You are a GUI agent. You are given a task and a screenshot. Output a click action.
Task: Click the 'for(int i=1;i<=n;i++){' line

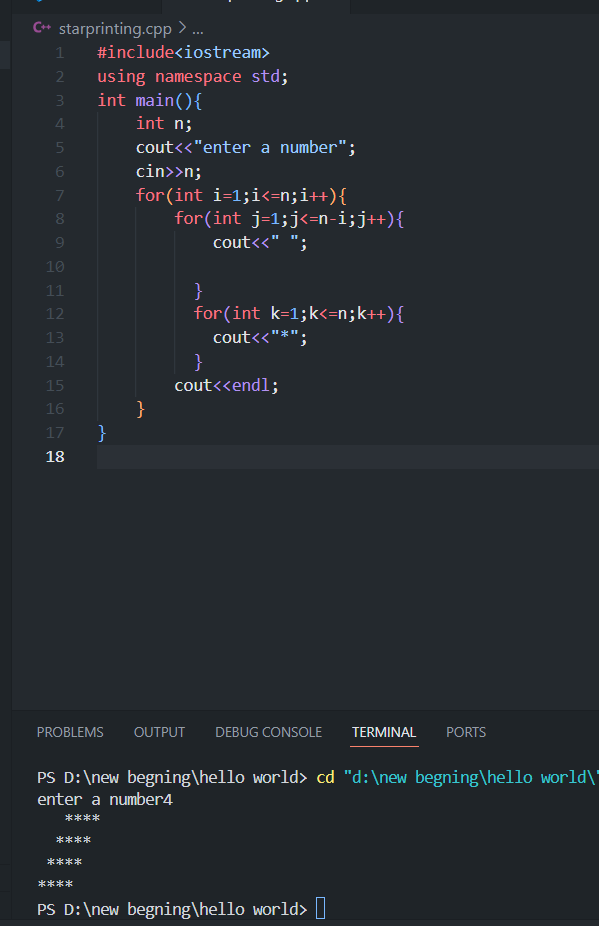(x=241, y=195)
